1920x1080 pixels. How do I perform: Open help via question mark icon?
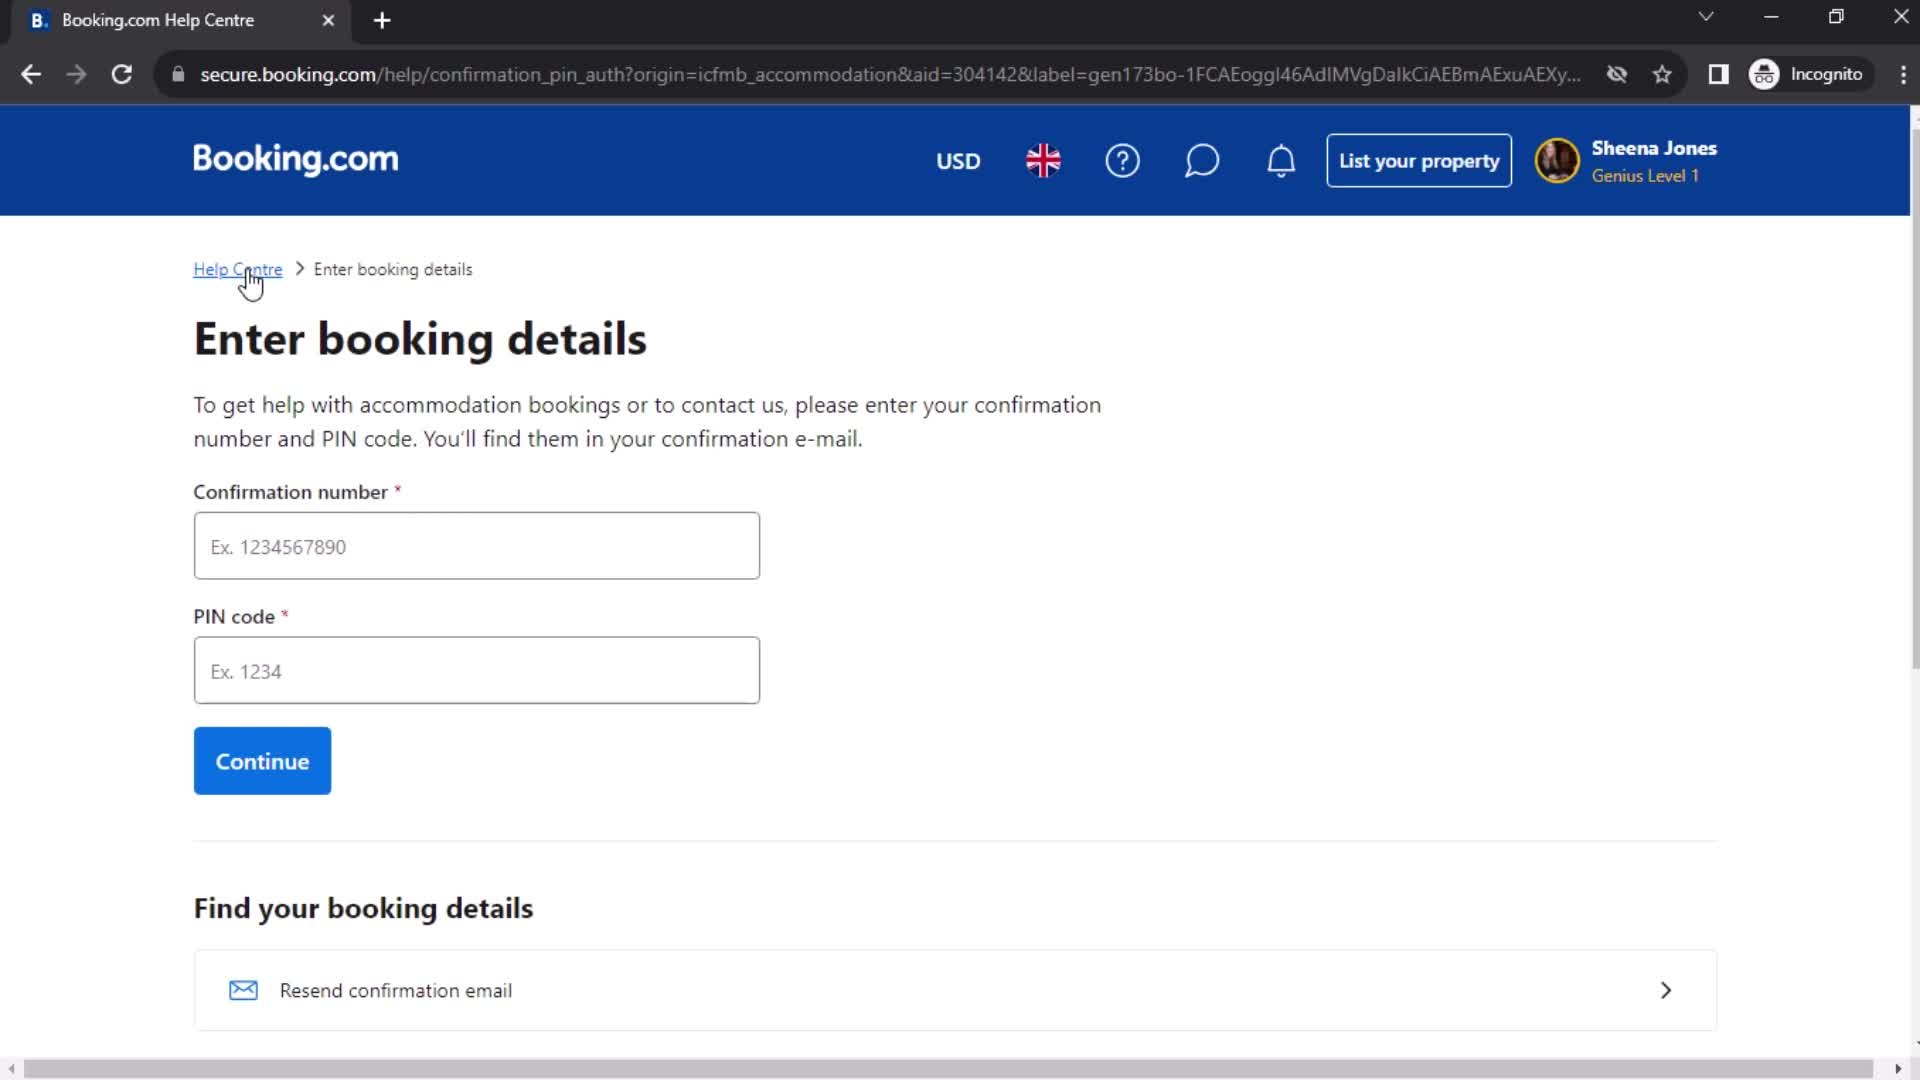[x=1122, y=161]
